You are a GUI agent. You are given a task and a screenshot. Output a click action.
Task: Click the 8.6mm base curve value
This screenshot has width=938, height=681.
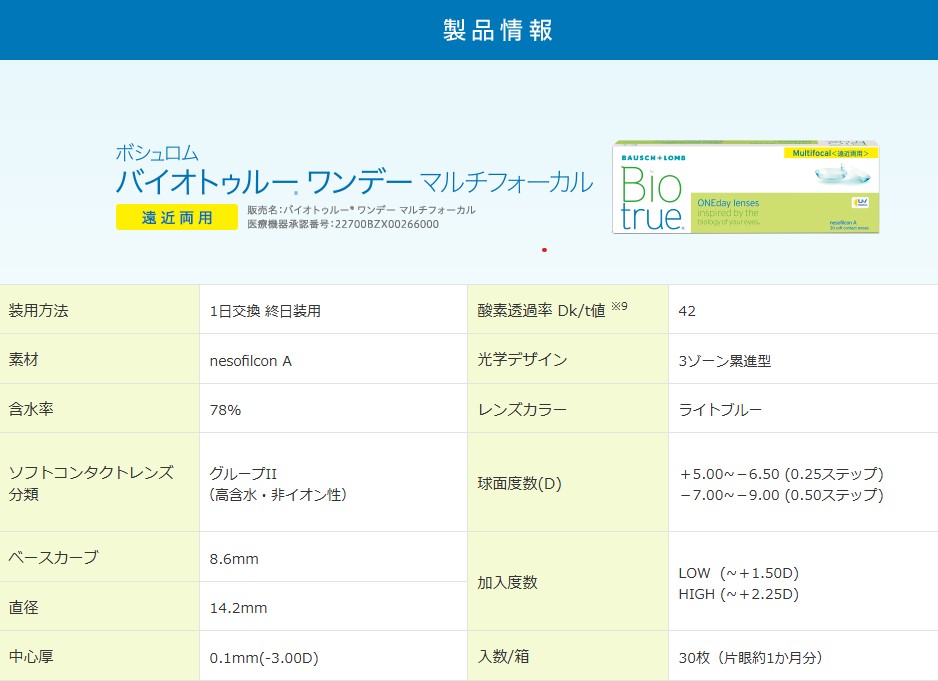click(234, 559)
